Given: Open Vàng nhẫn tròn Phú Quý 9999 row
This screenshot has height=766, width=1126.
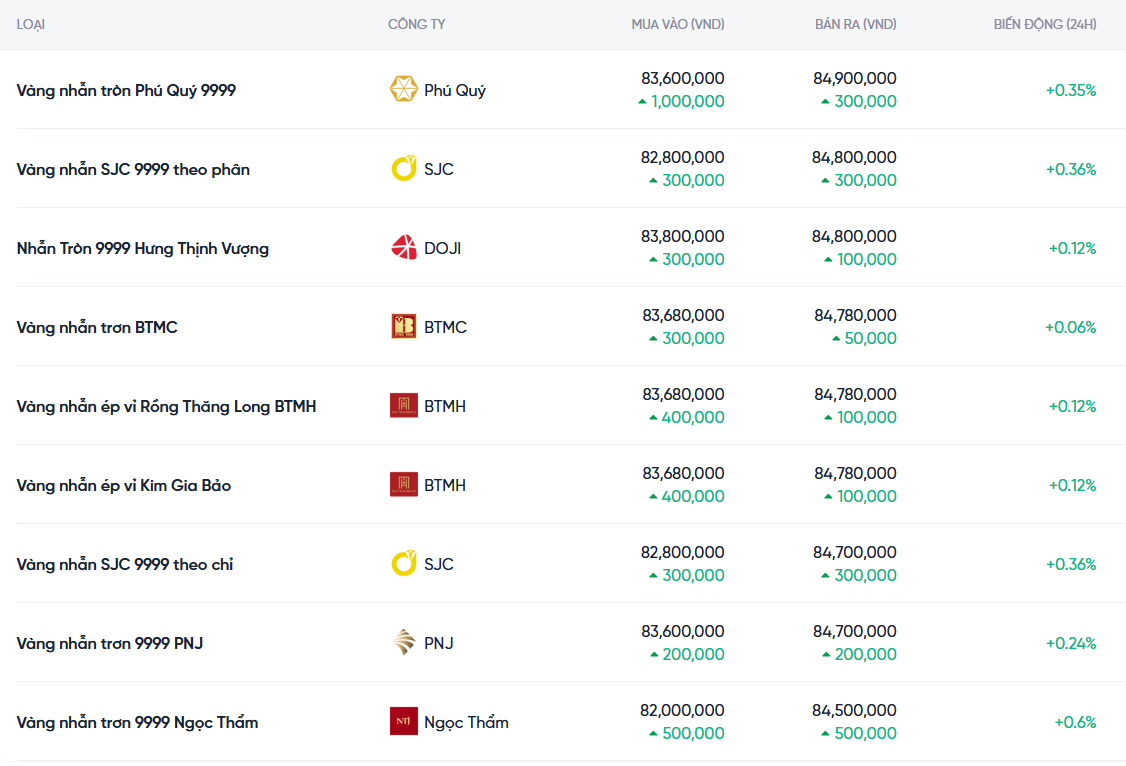Looking at the screenshot, I should tap(126, 90).
